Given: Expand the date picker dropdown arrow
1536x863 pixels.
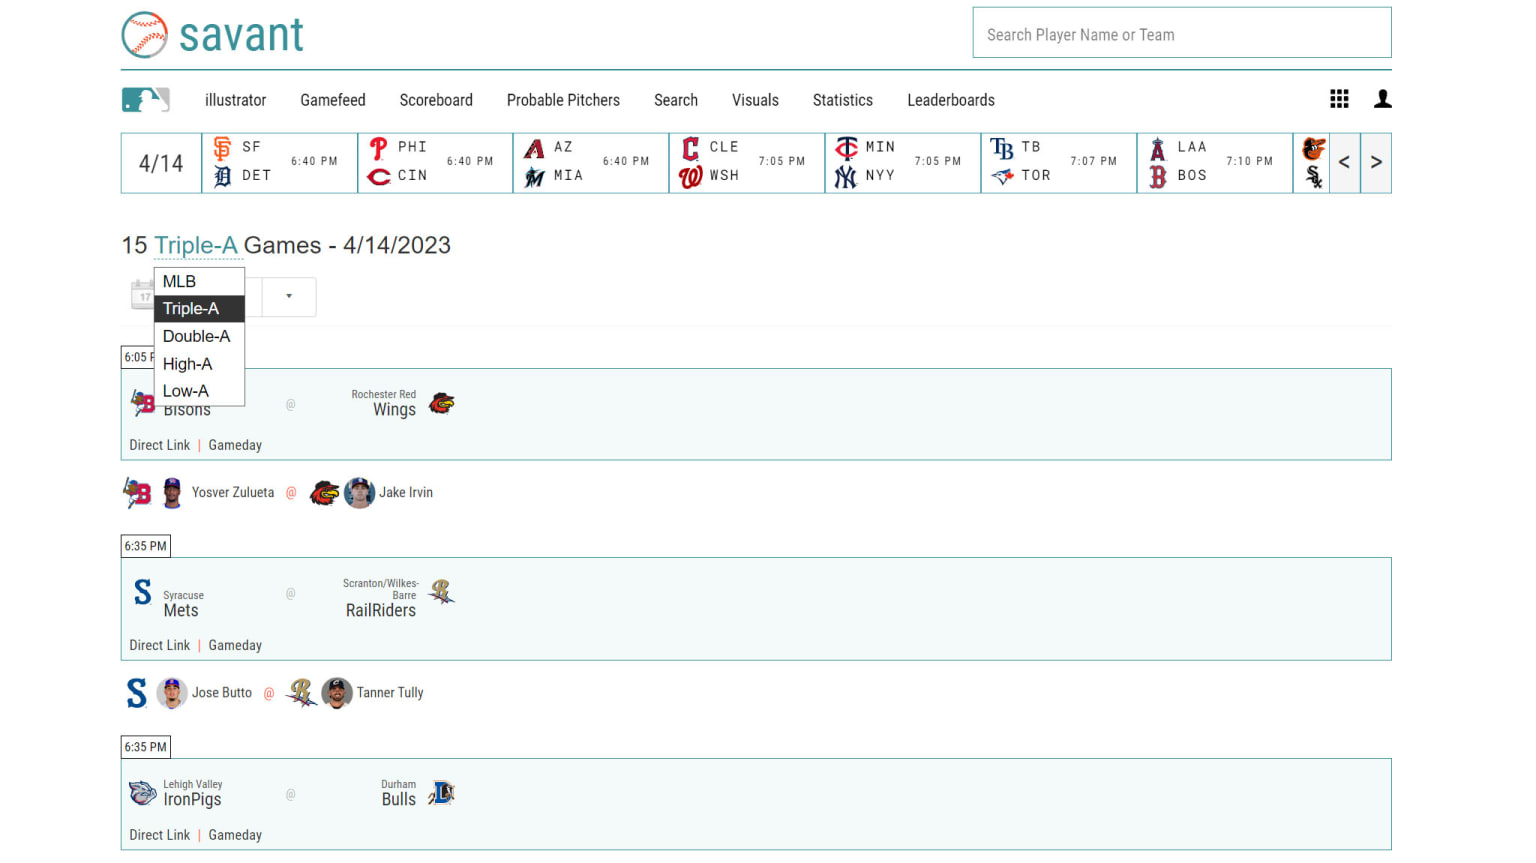Looking at the screenshot, I should tap(289, 297).
